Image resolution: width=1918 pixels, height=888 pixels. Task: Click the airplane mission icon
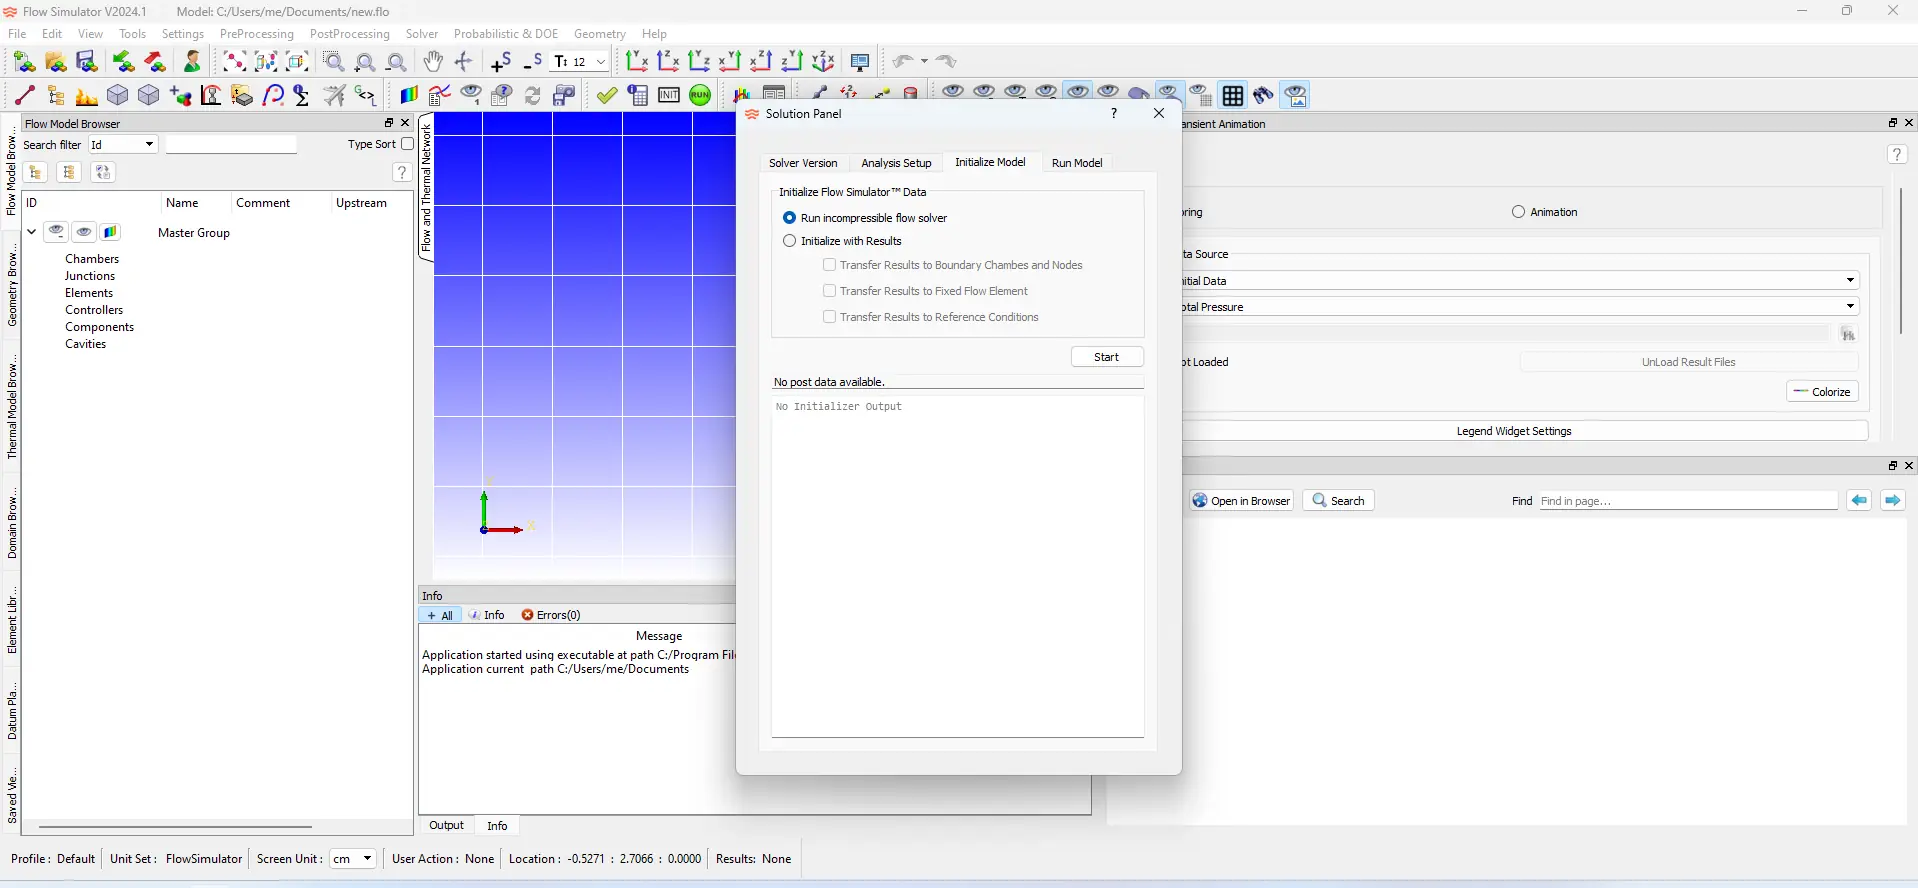tap(335, 96)
